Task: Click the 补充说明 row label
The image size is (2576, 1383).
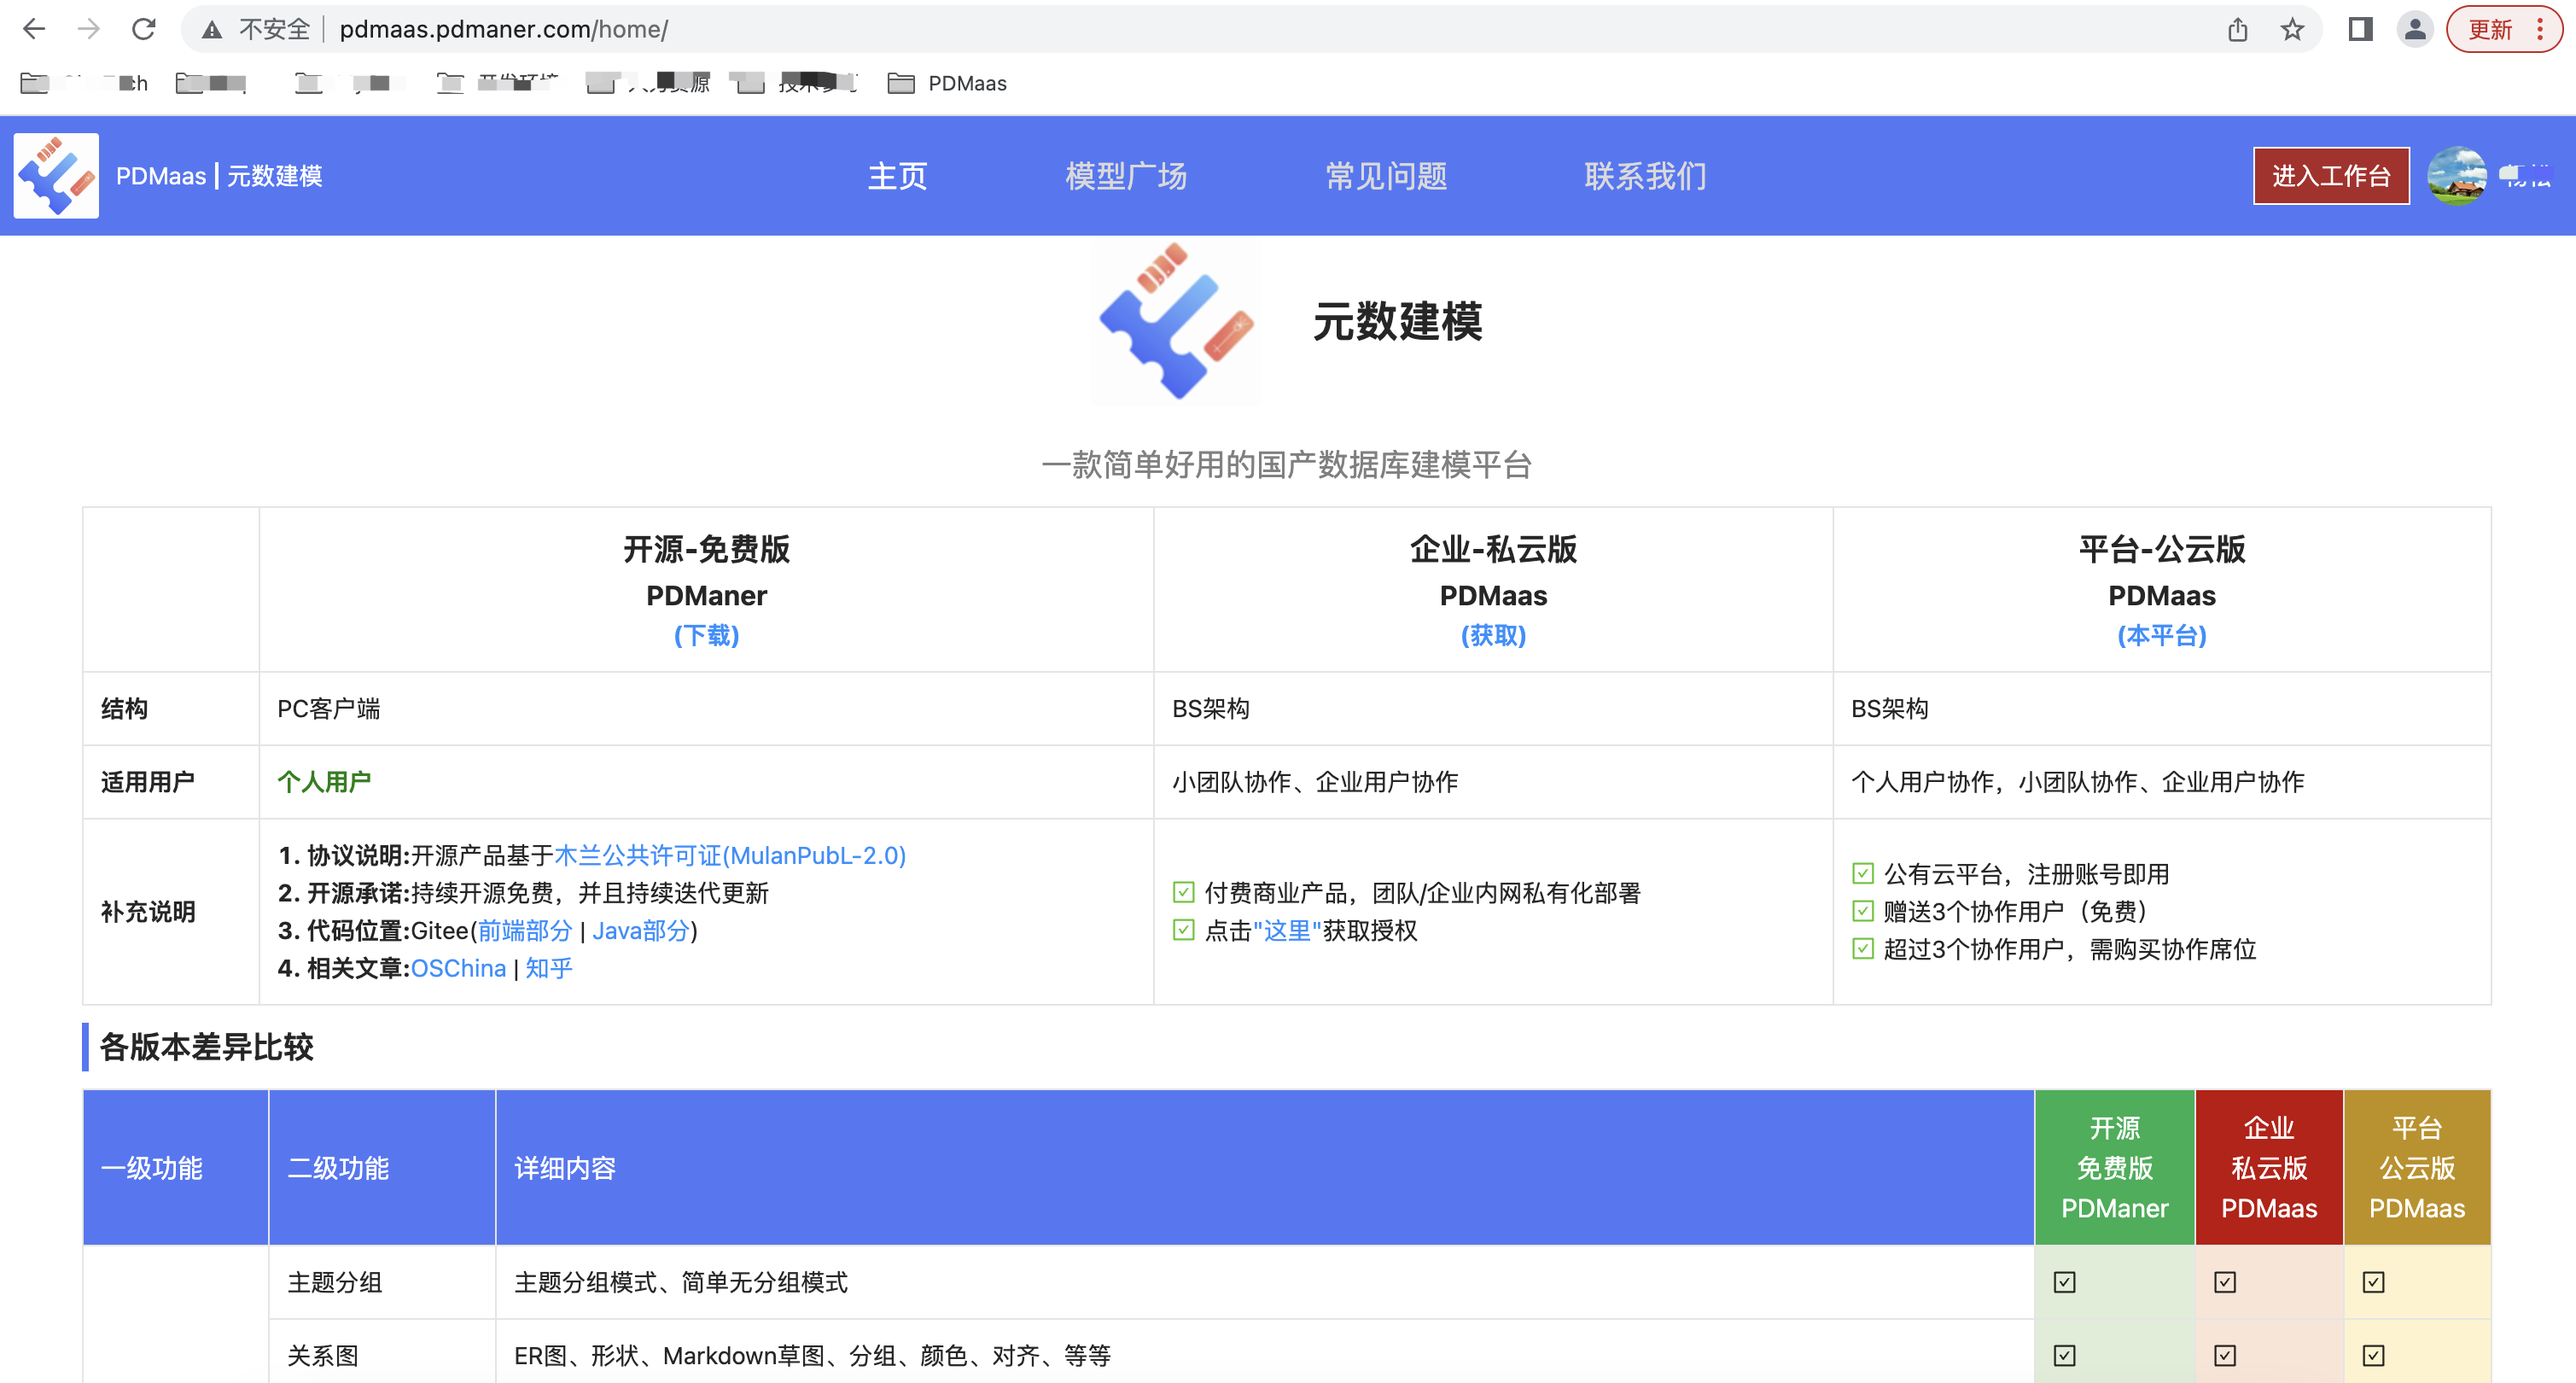Action: (148, 911)
